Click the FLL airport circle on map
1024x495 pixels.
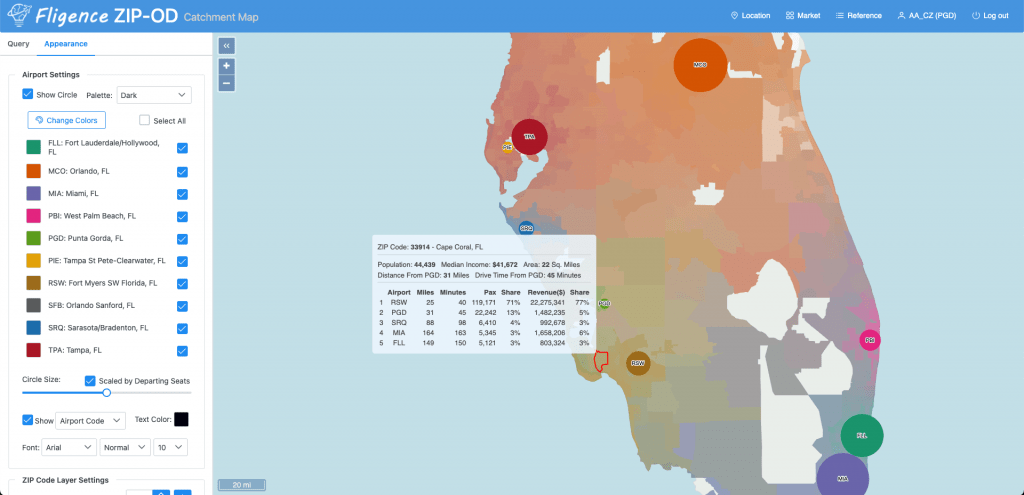862,436
